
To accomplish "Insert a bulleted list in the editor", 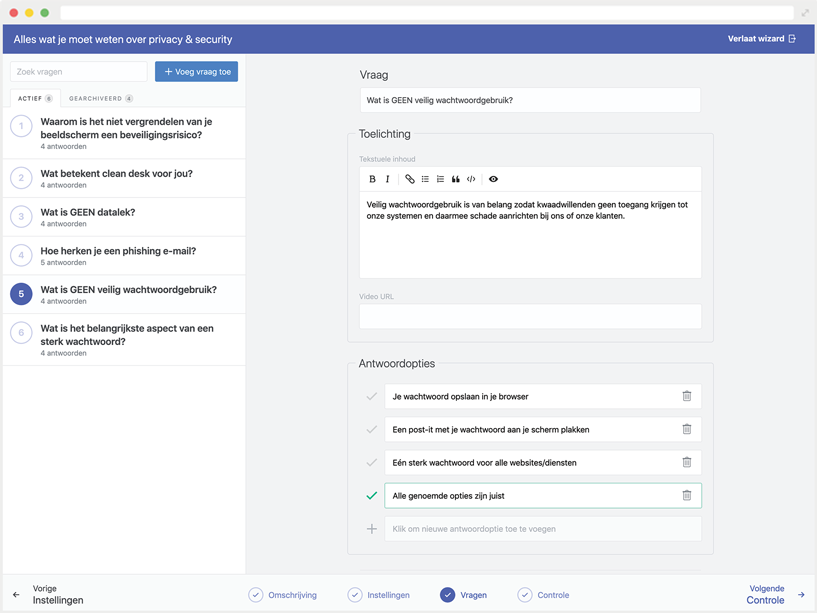I will click(x=425, y=179).
